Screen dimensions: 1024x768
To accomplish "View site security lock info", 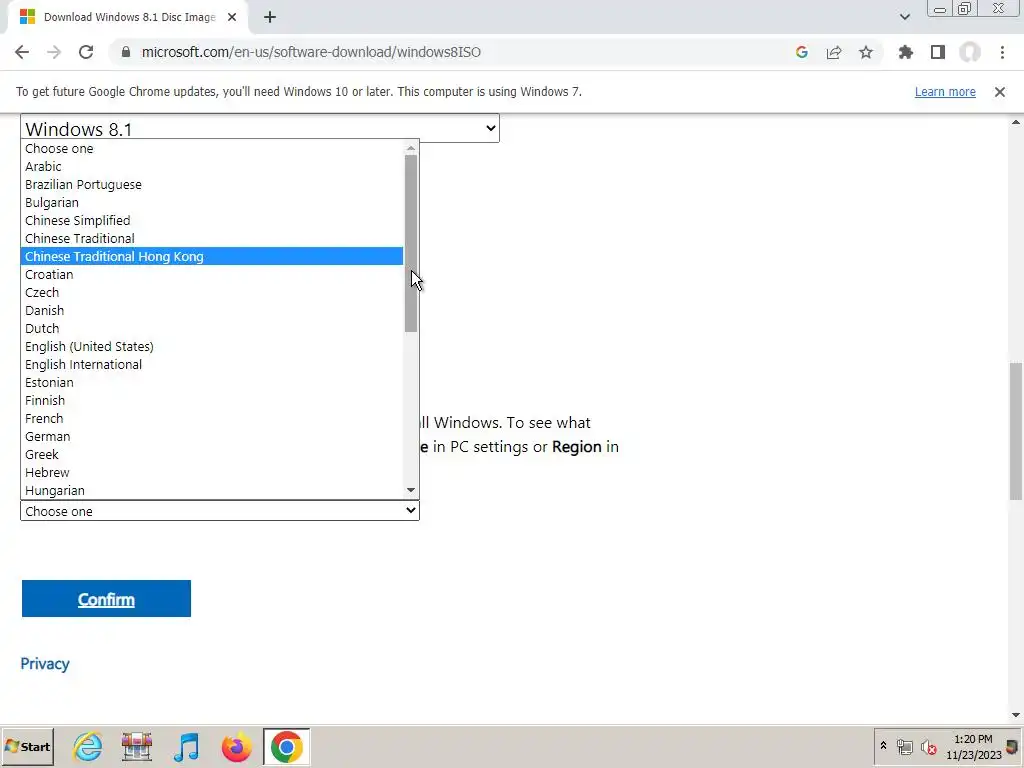I will click(126, 52).
